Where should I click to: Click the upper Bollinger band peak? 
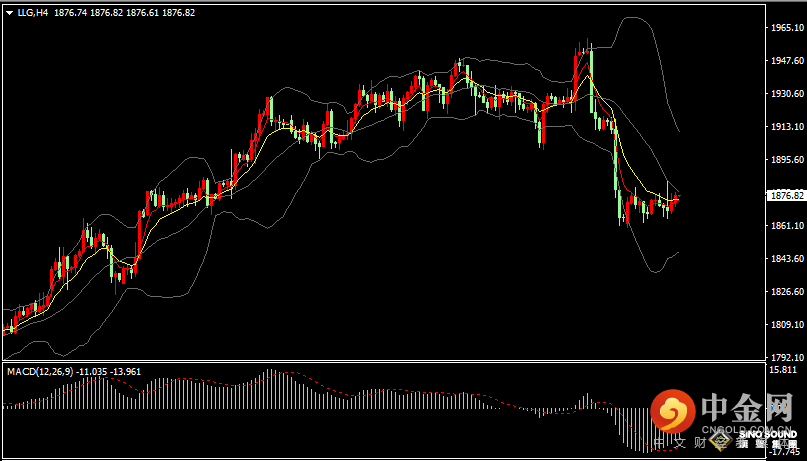(630, 18)
